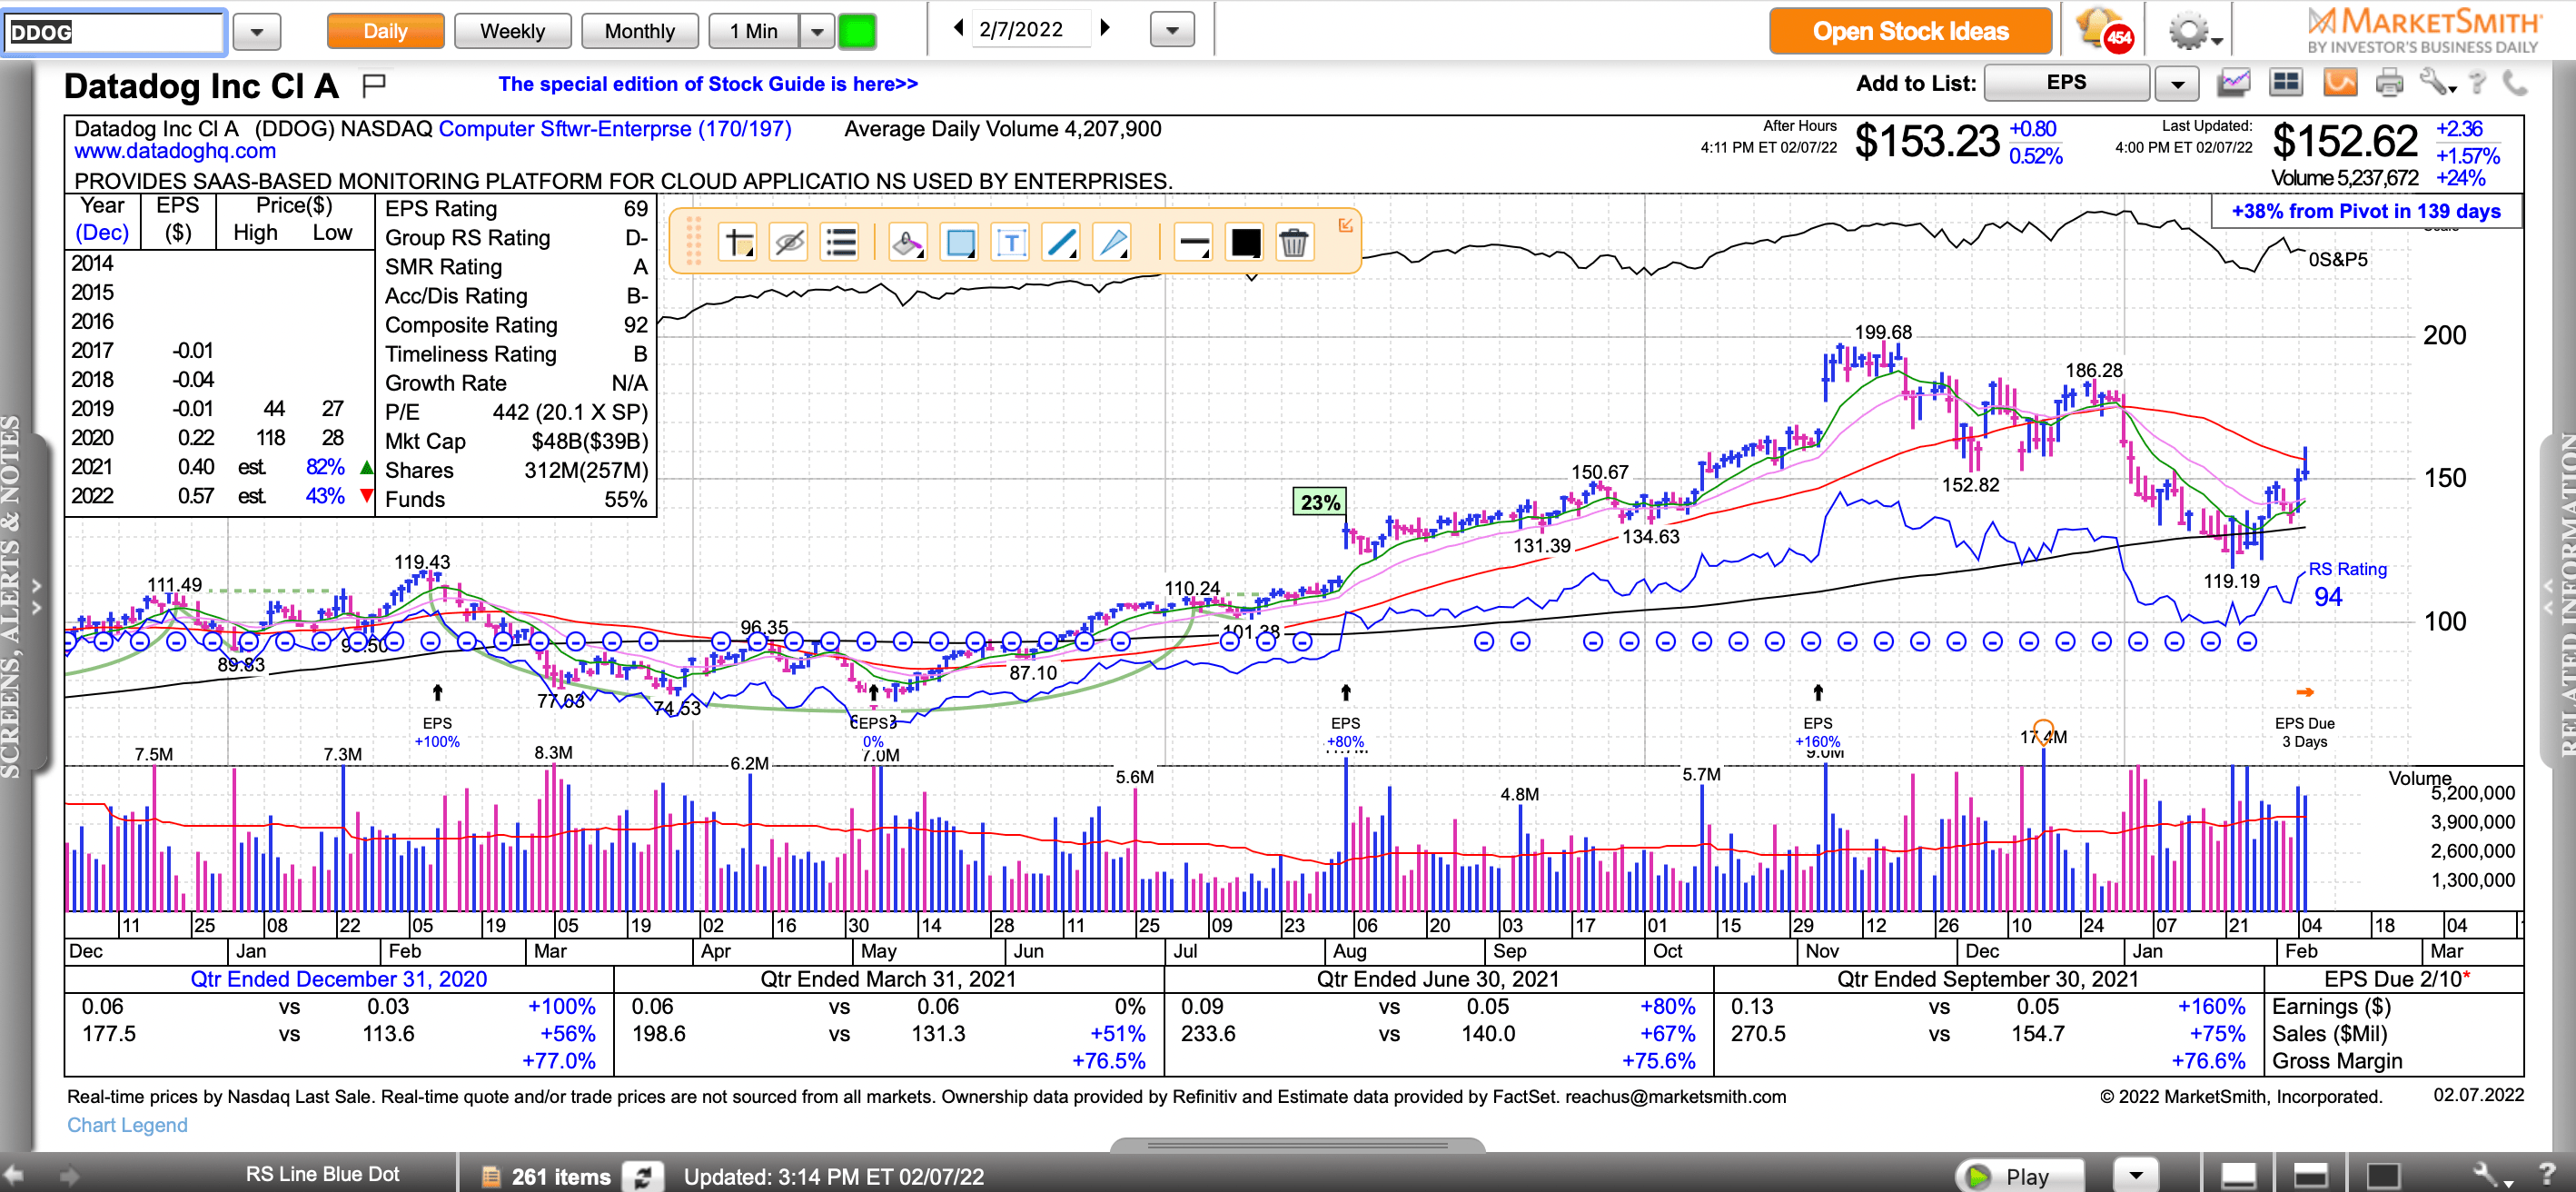Click Open Stock Ideas button
This screenshot has height=1192, width=2576.
click(x=1910, y=31)
